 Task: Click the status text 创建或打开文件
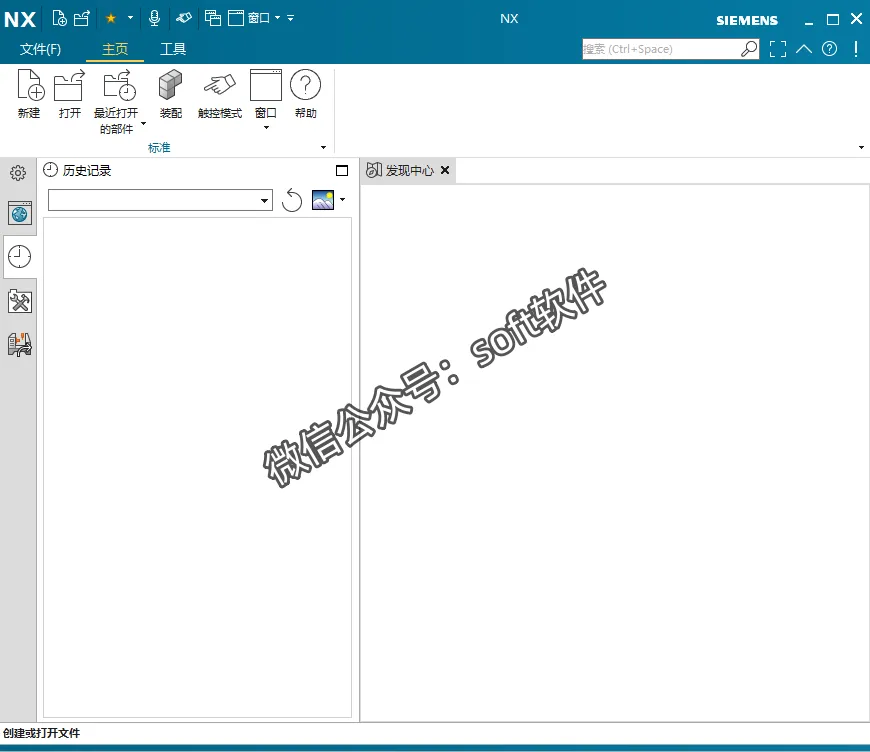(x=42, y=733)
